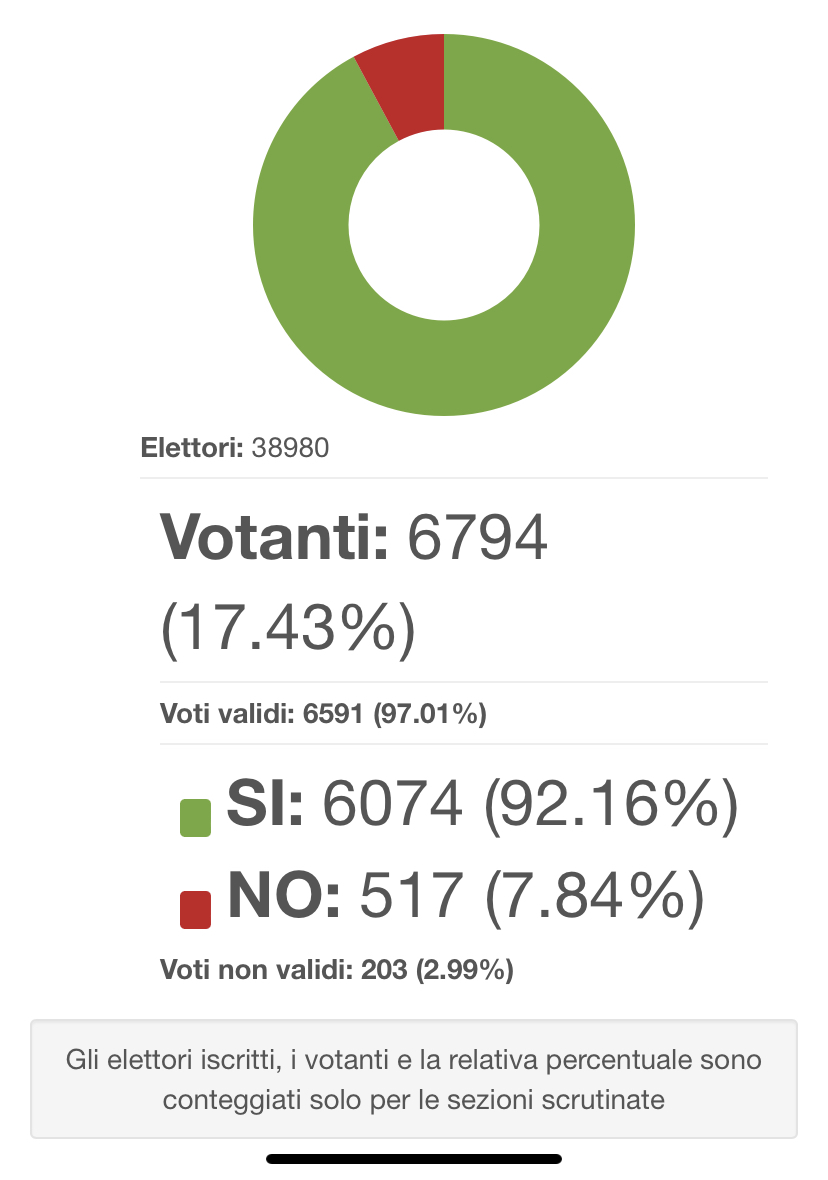Image resolution: width=828 pixels, height=1180 pixels.
Task: Tap the 97.01% valid votes percentage
Action: 430,713
